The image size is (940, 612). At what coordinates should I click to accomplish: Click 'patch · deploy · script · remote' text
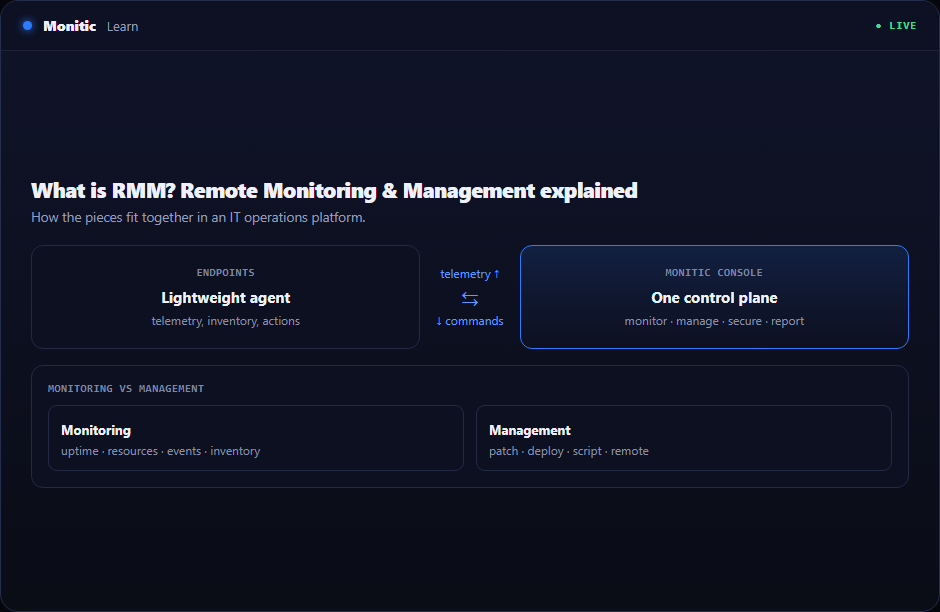point(569,451)
